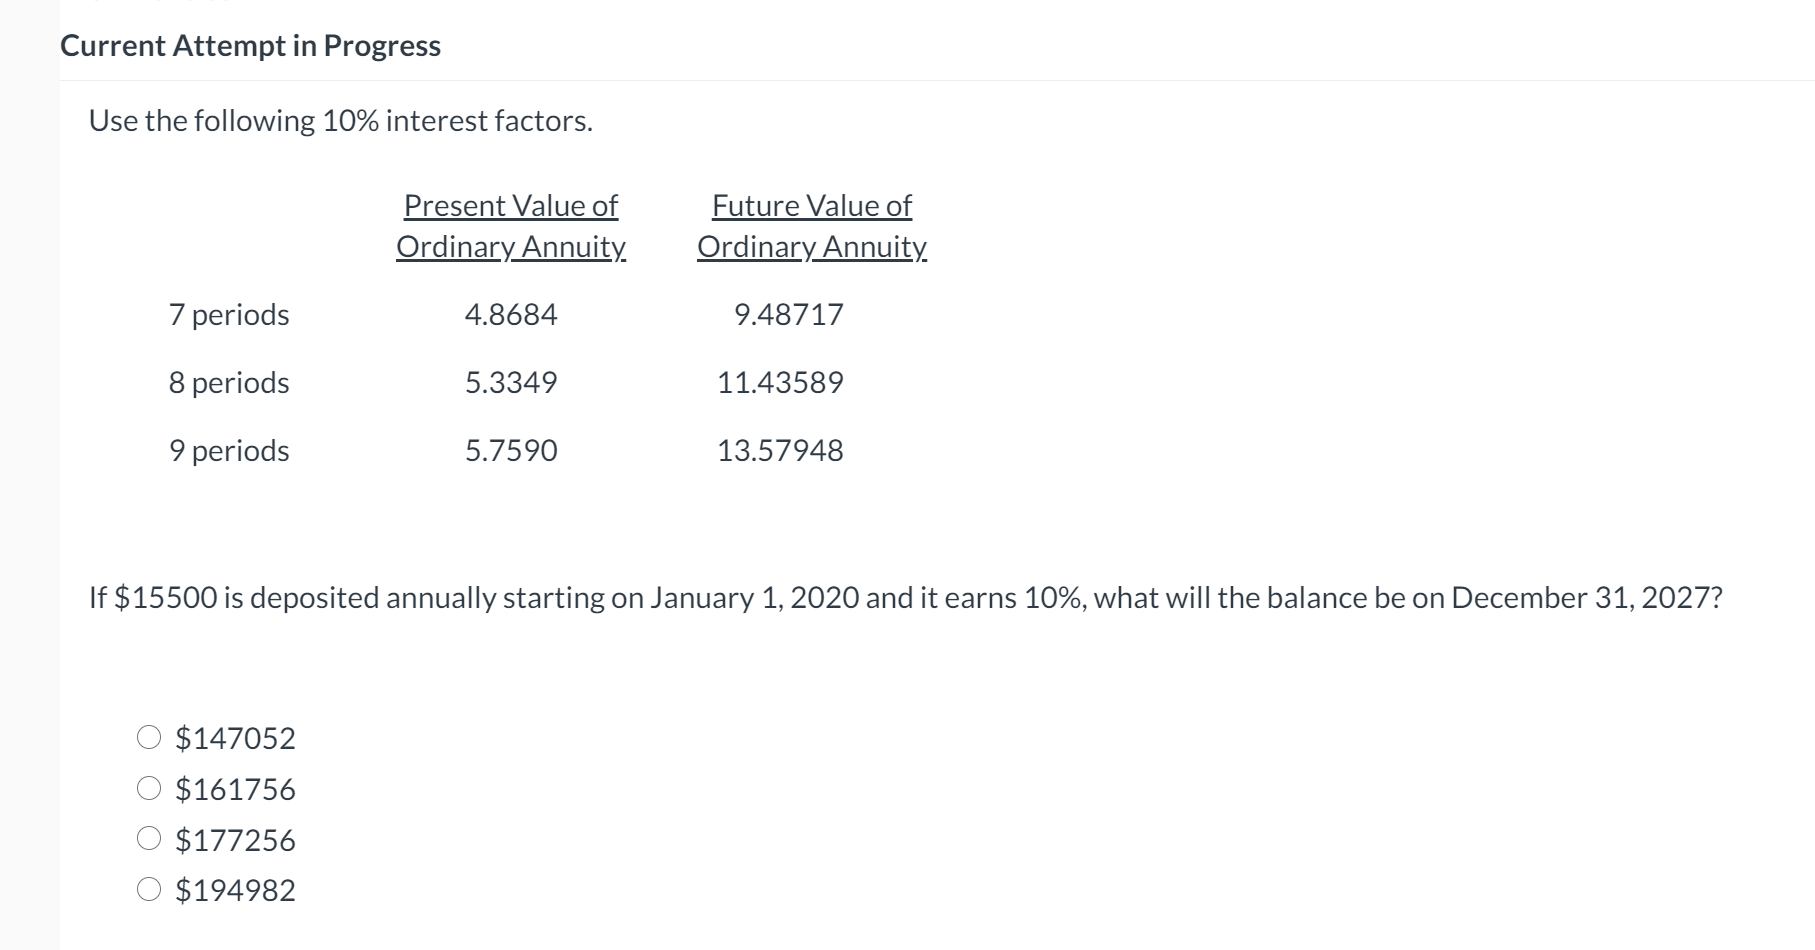
Task: Click the 5.7590 present value factor
Action: tap(510, 450)
